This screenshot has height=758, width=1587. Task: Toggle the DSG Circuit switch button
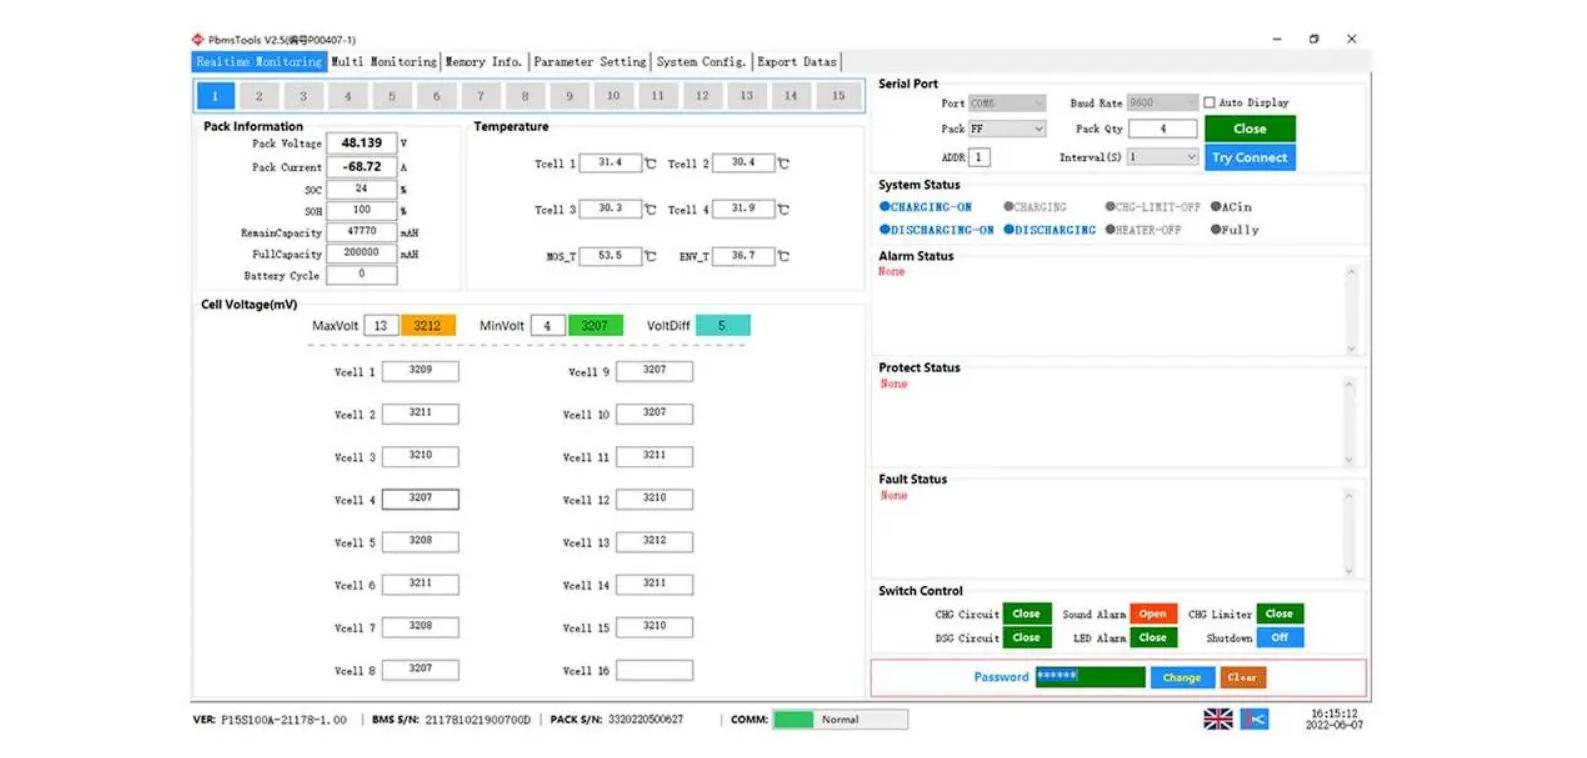click(1026, 637)
